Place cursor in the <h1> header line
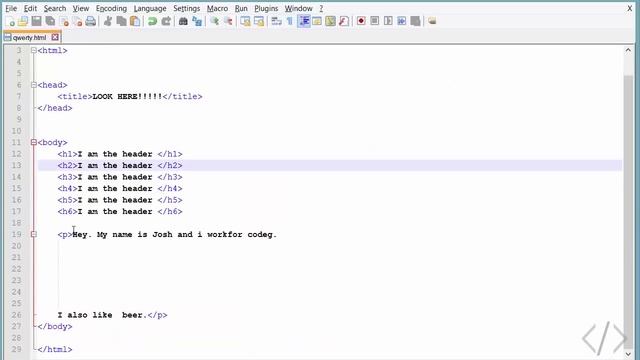 pos(120,154)
